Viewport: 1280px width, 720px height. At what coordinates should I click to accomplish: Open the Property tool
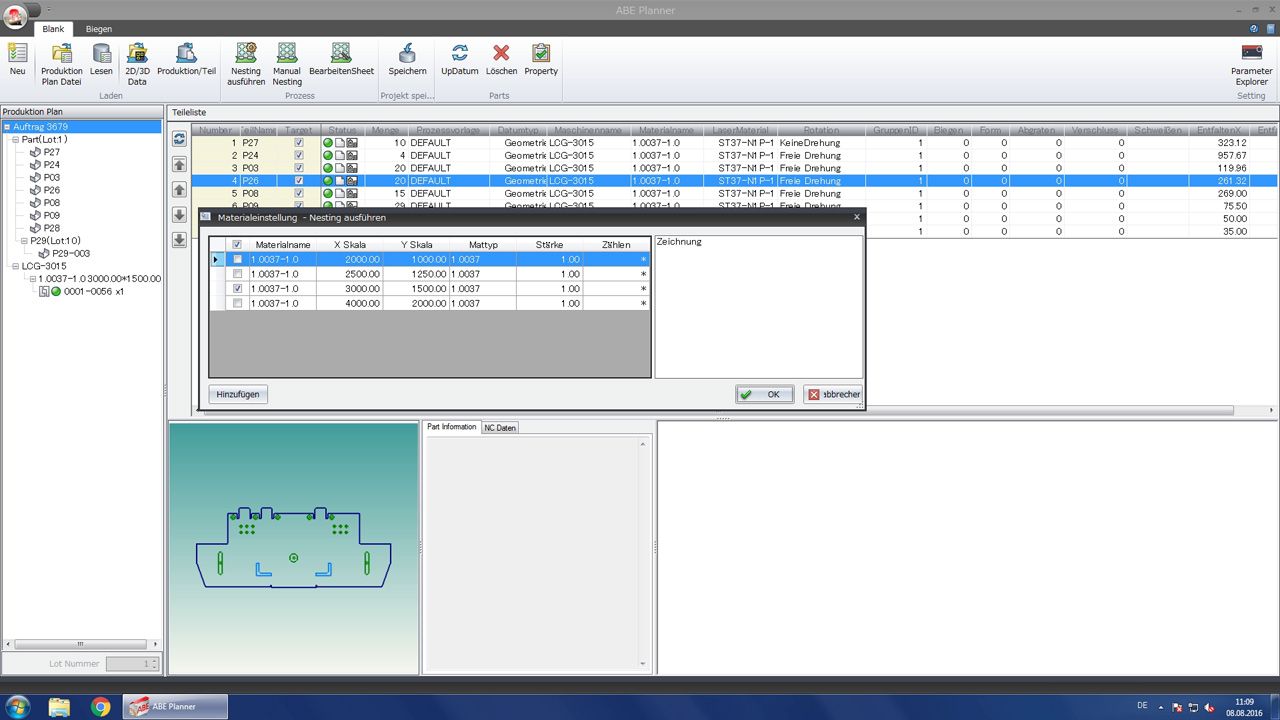coord(541,59)
